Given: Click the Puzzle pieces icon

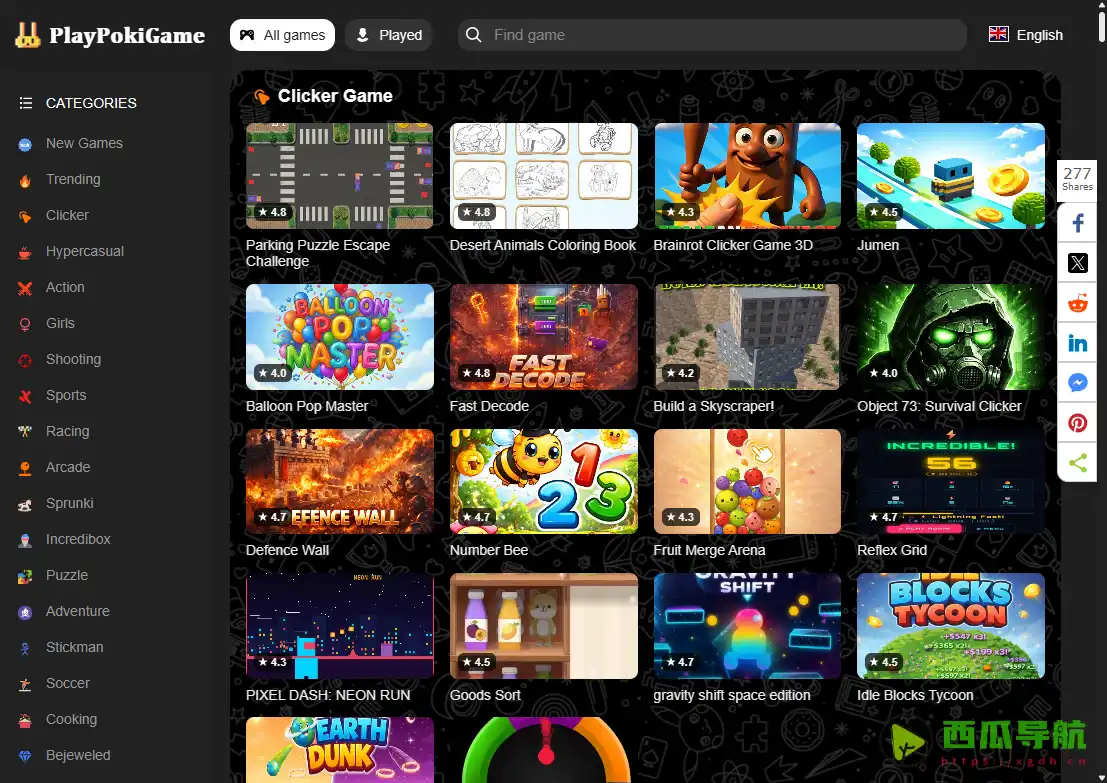Looking at the screenshot, I should (x=25, y=576).
